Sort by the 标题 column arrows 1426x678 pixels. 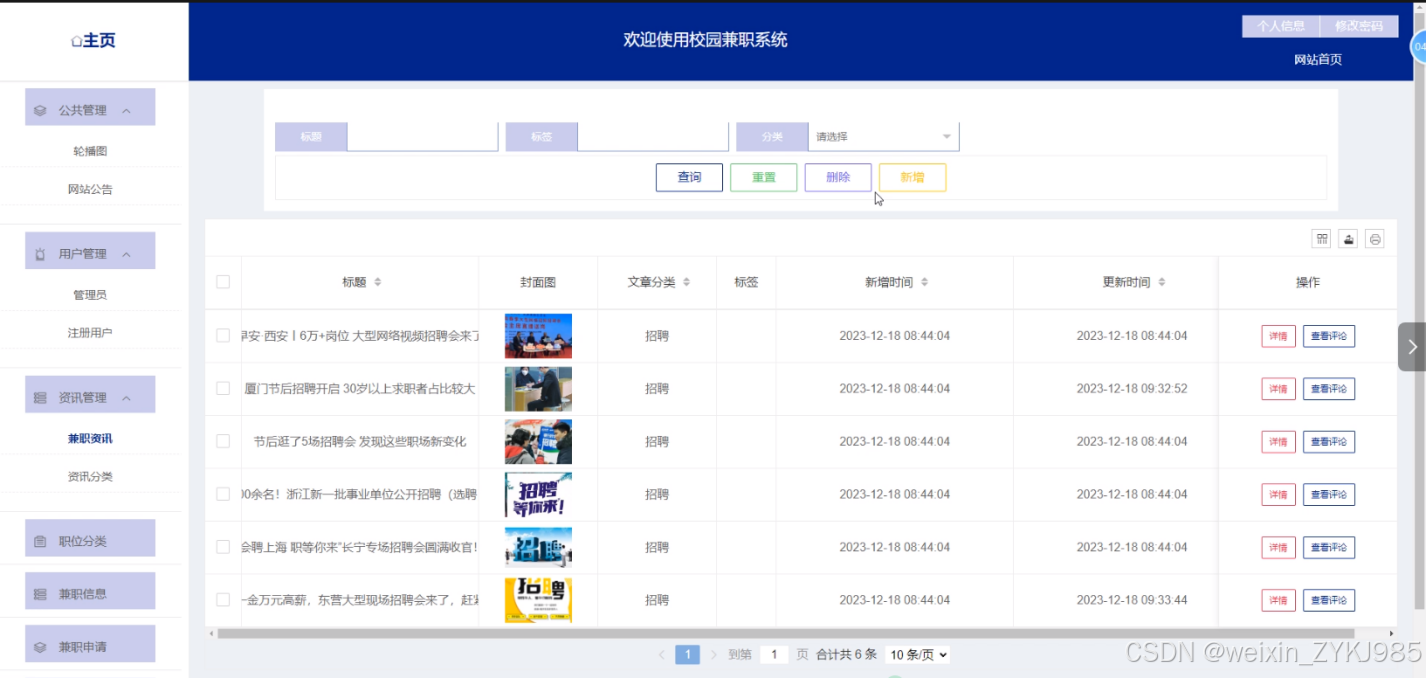[x=377, y=282]
